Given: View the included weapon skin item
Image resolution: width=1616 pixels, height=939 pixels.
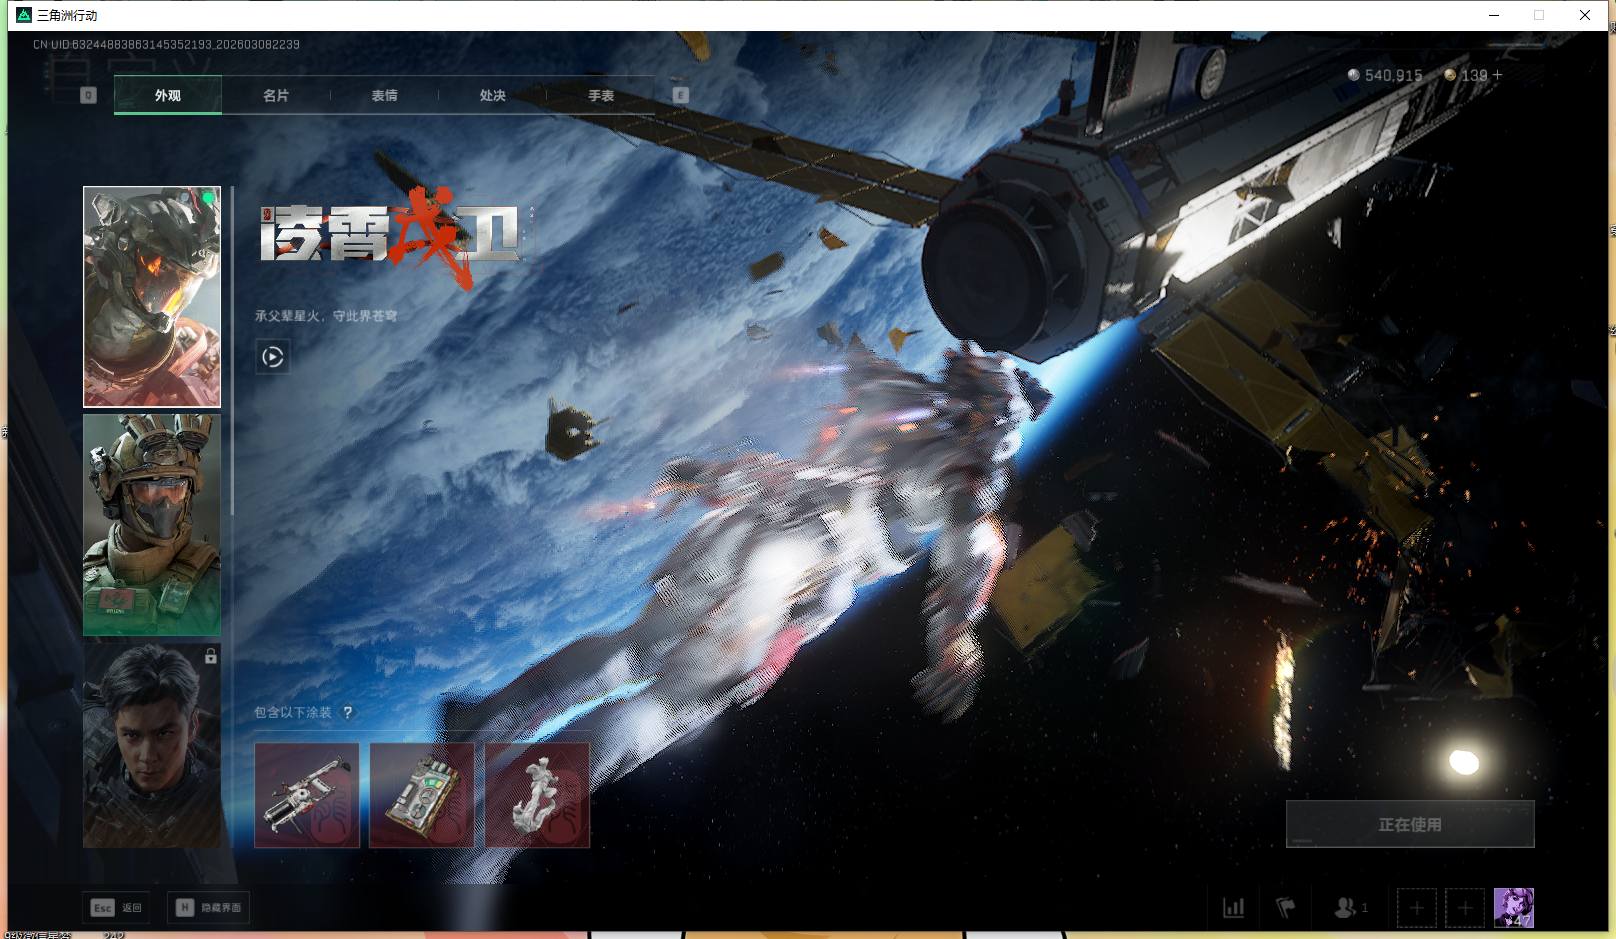Looking at the screenshot, I should pos(307,795).
